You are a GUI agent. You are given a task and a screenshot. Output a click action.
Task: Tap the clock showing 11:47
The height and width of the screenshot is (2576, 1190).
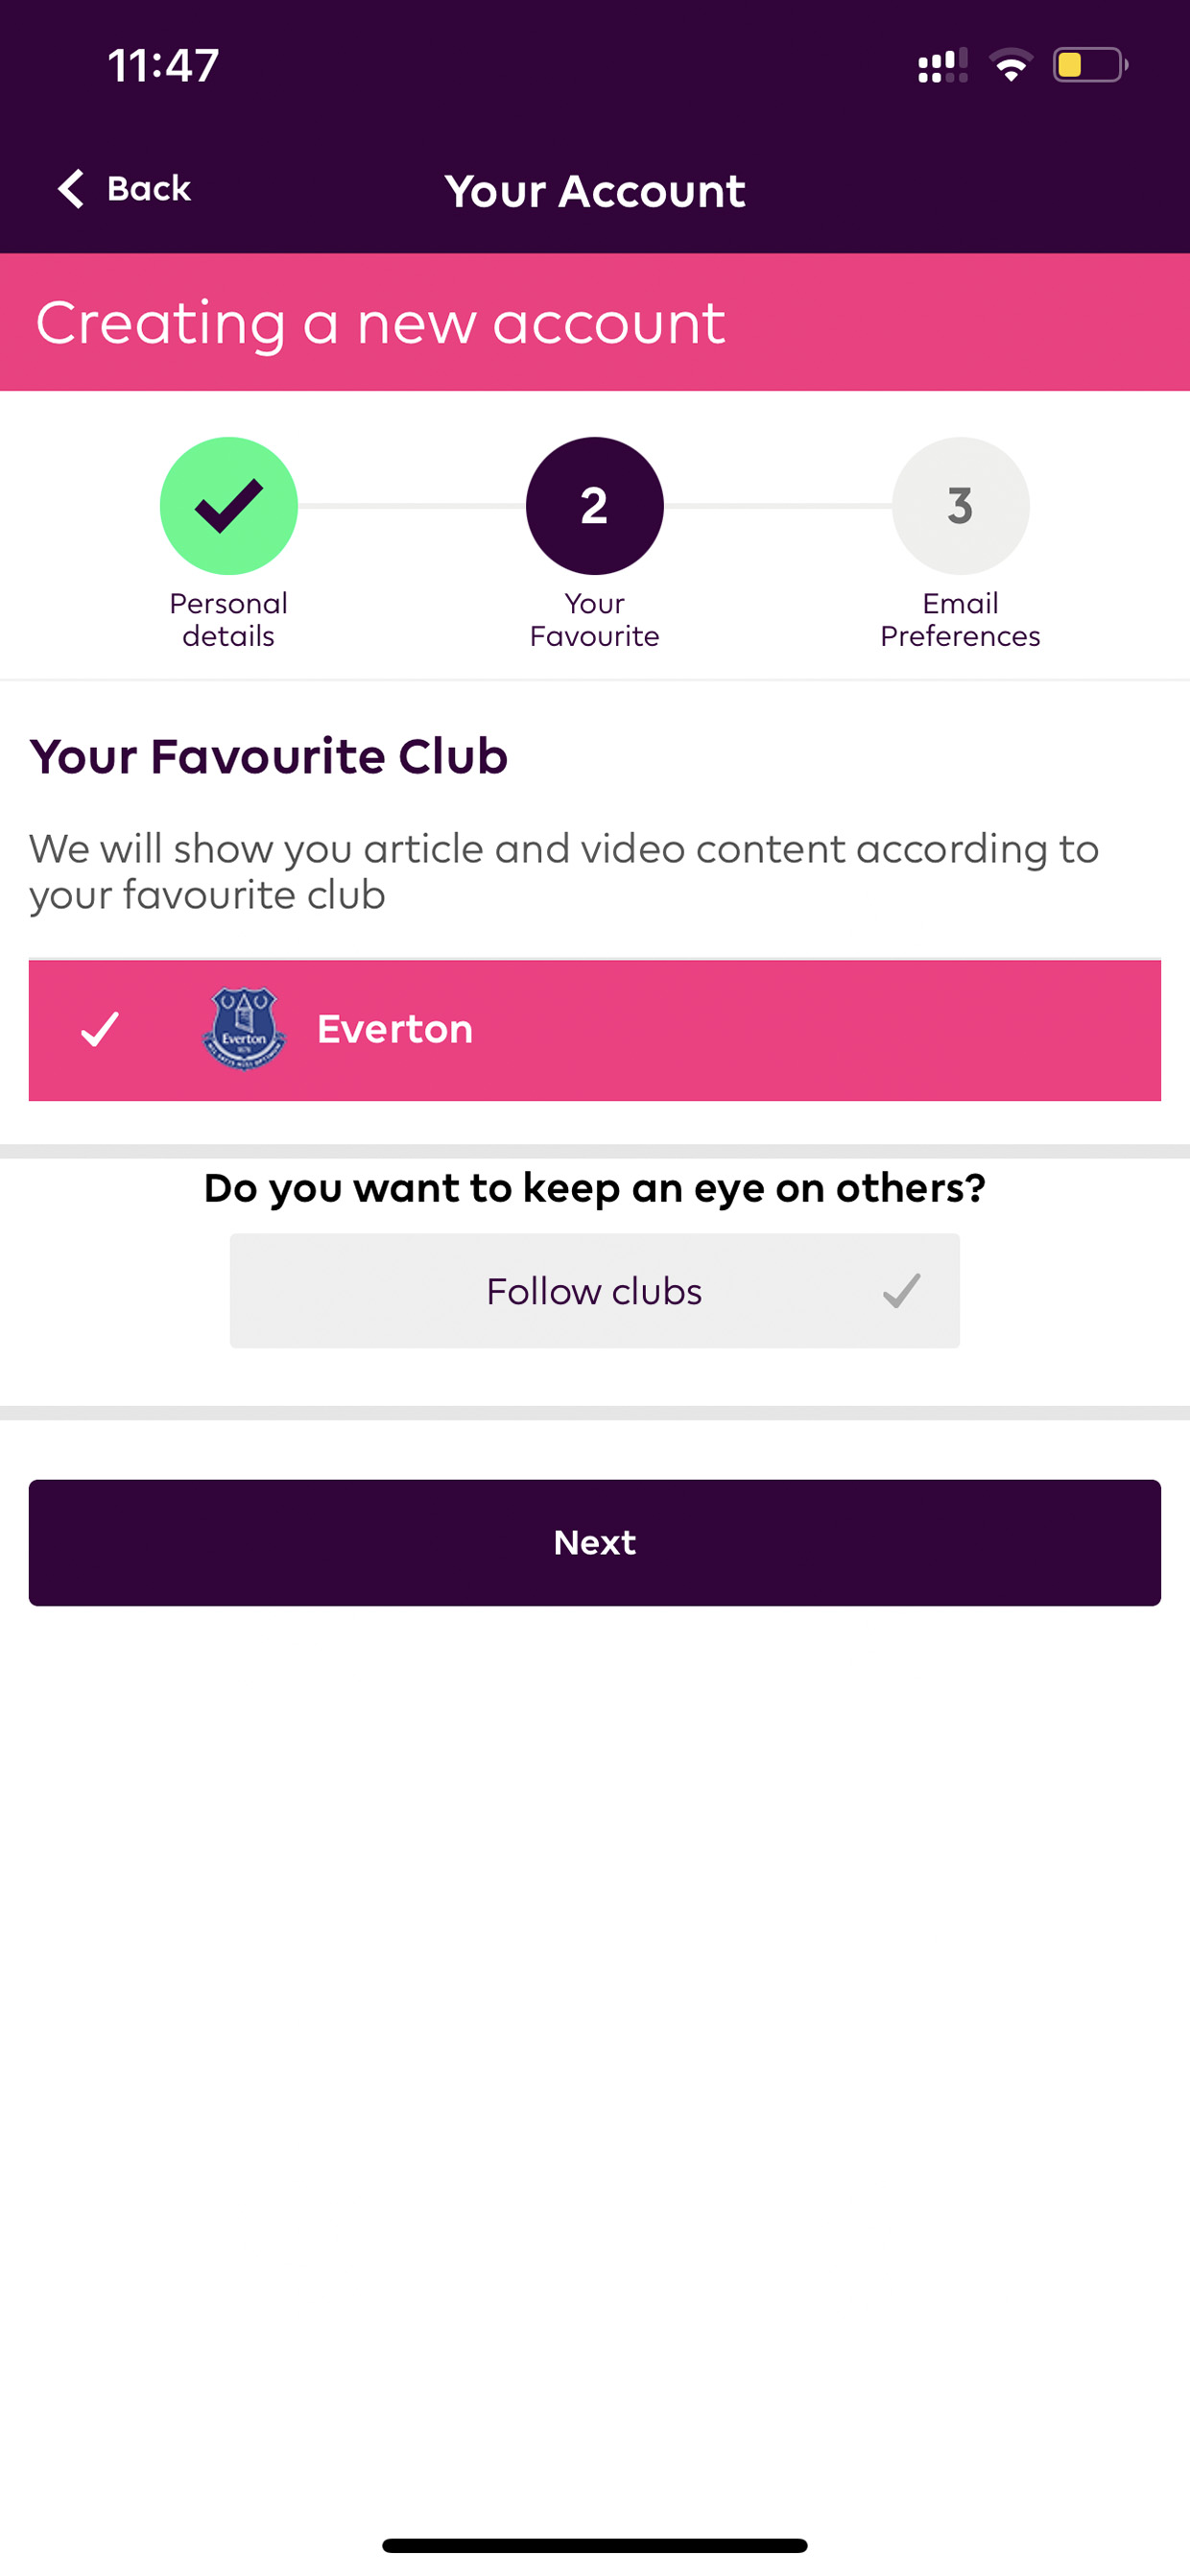coord(163,66)
